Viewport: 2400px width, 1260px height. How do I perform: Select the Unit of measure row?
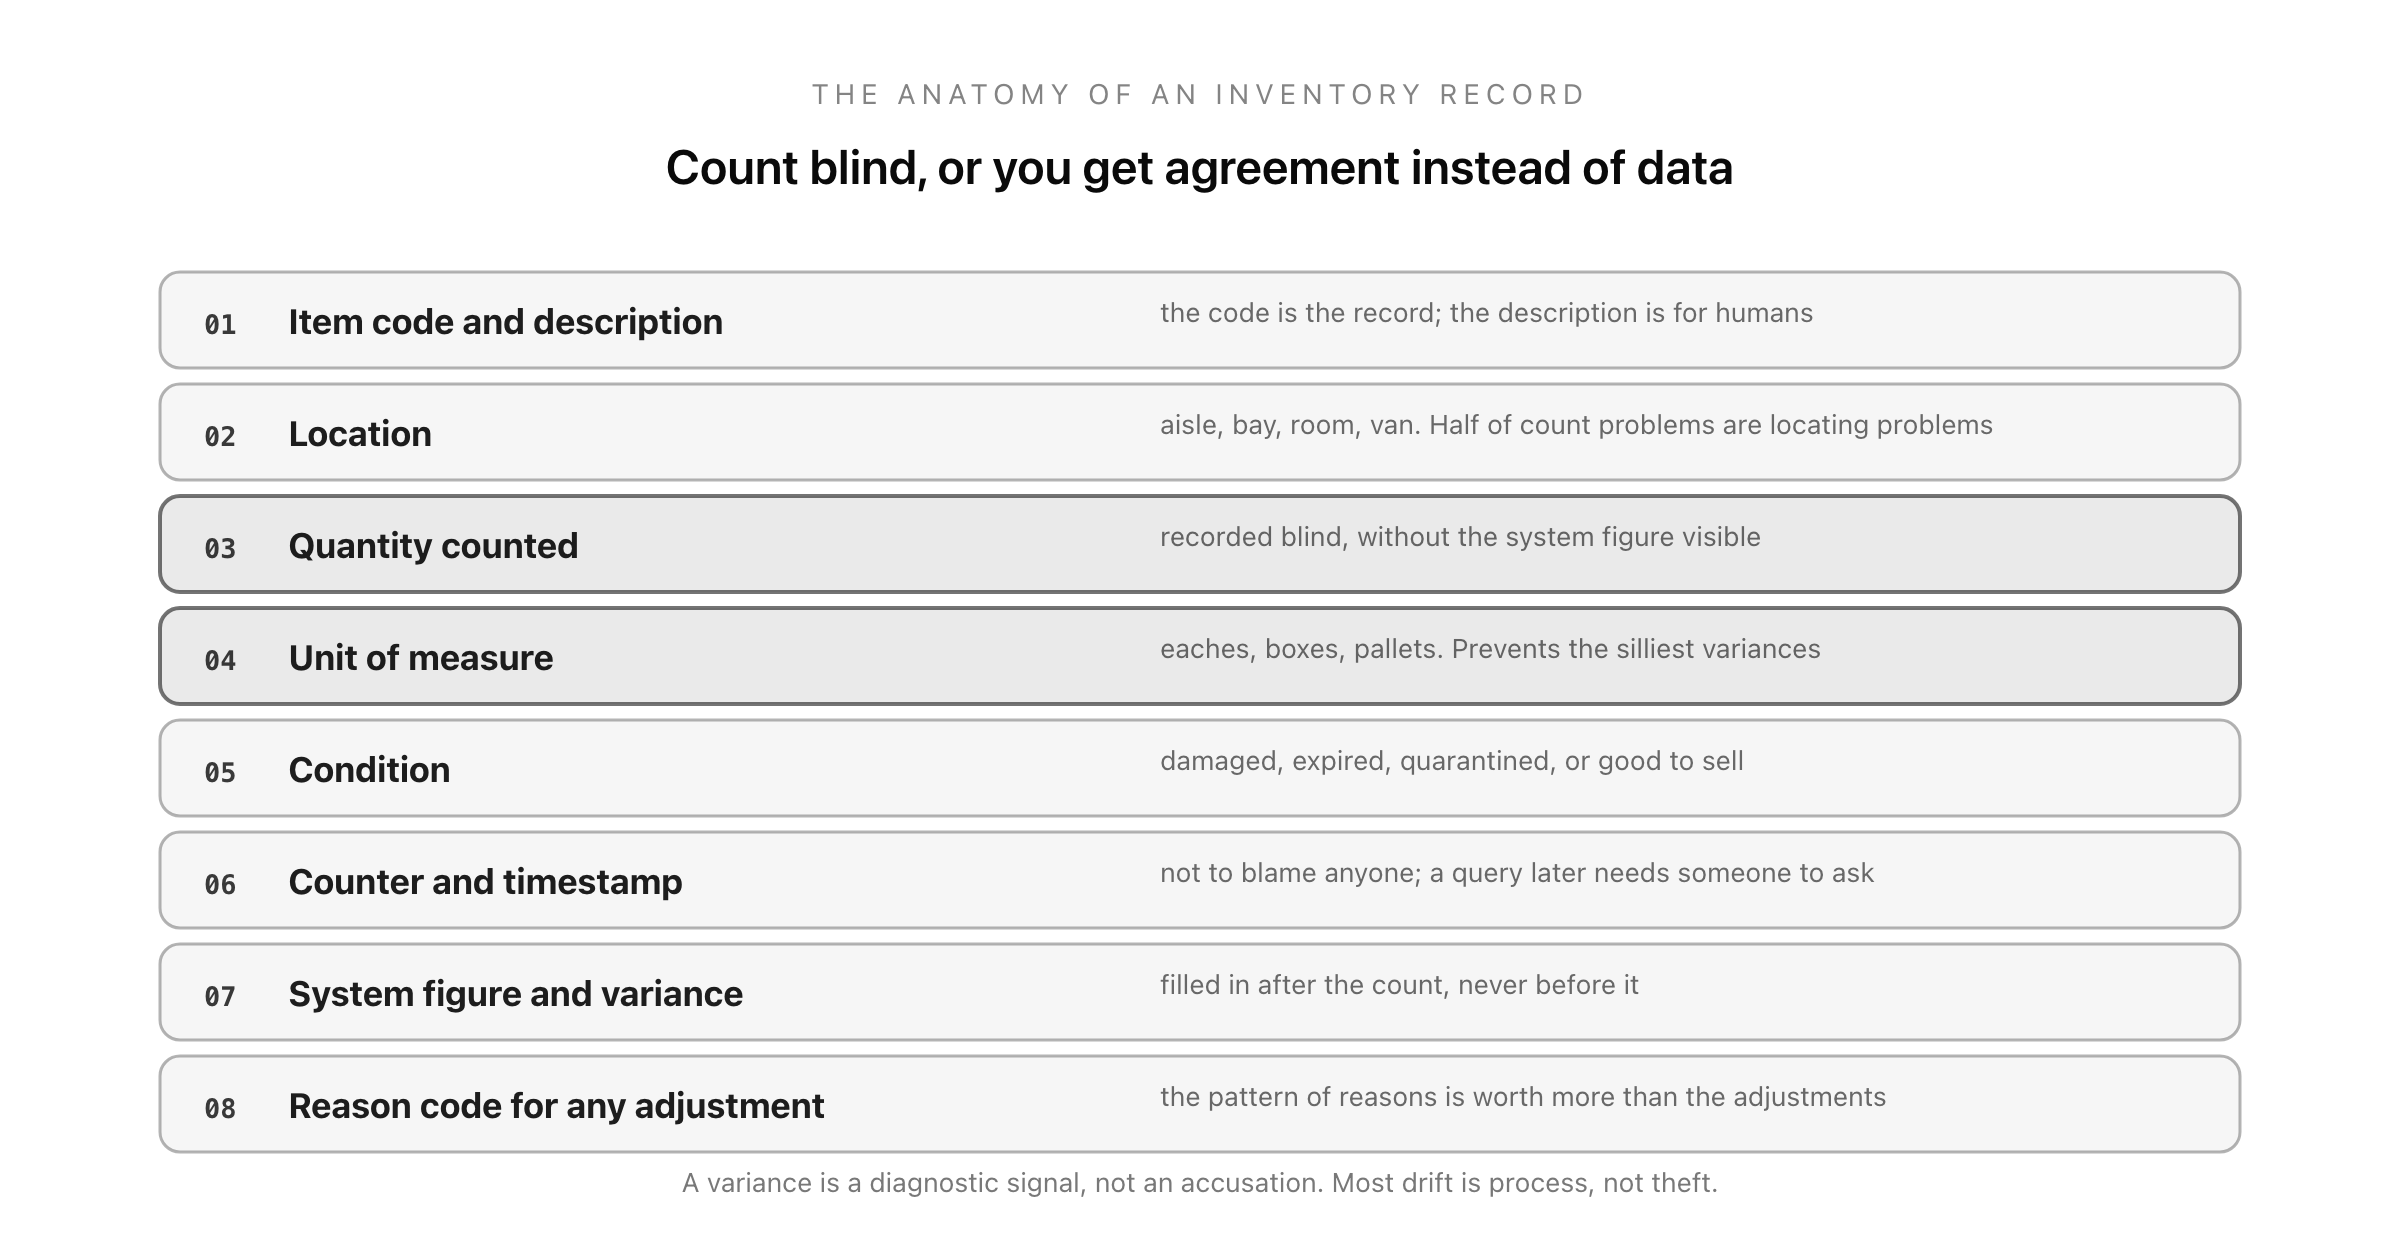coord(1200,656)
